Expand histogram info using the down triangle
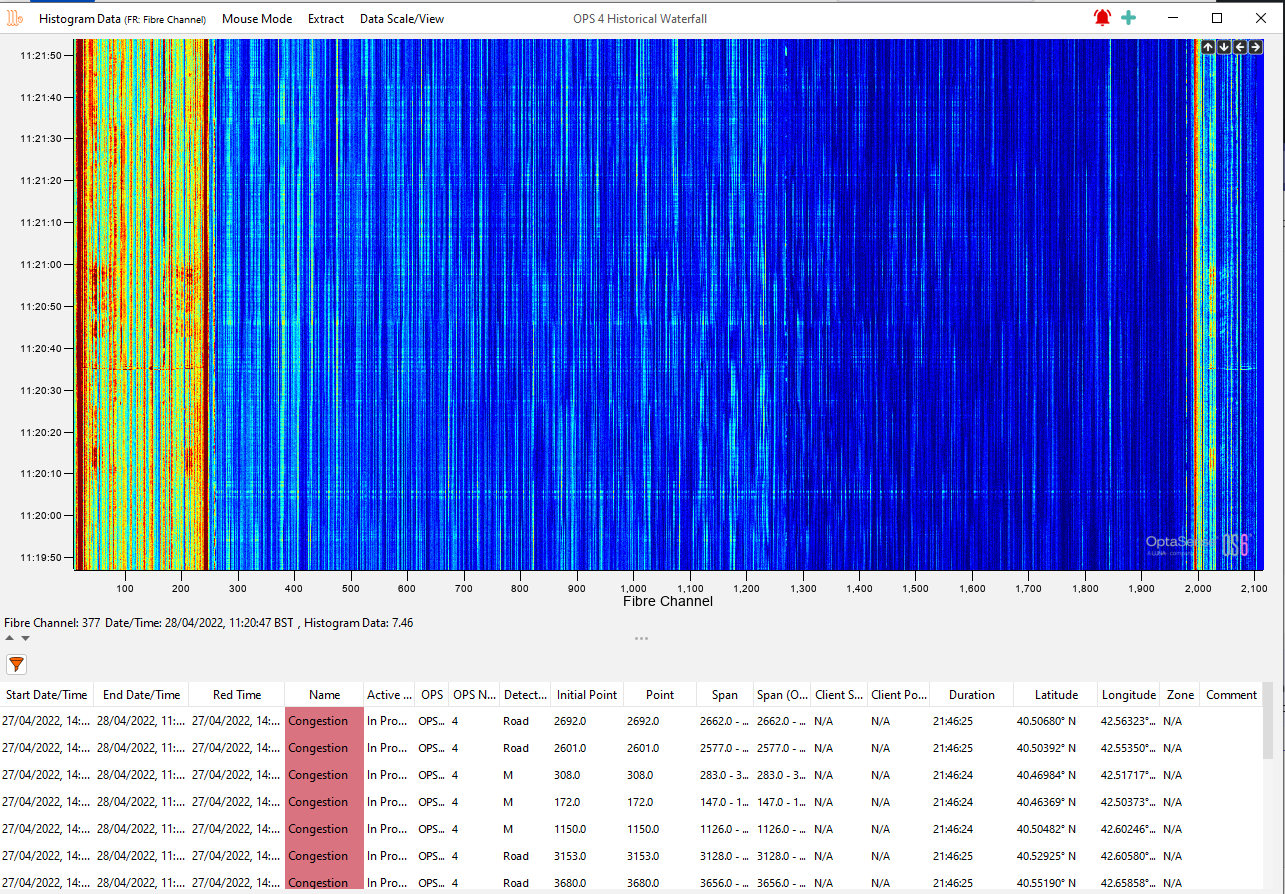1285x894 pixels. (25, 638)
